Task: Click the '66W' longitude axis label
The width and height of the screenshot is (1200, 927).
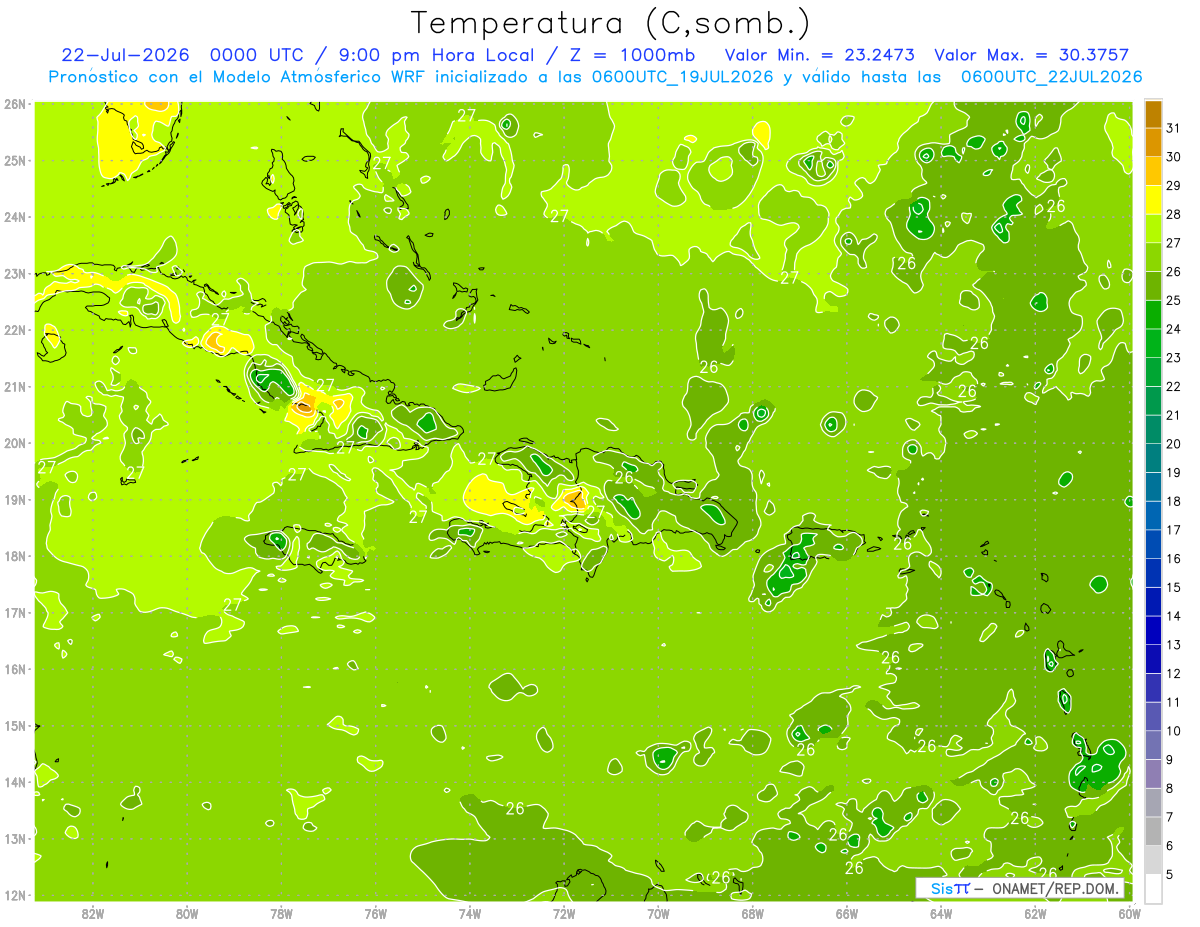Action: [847, 914]
